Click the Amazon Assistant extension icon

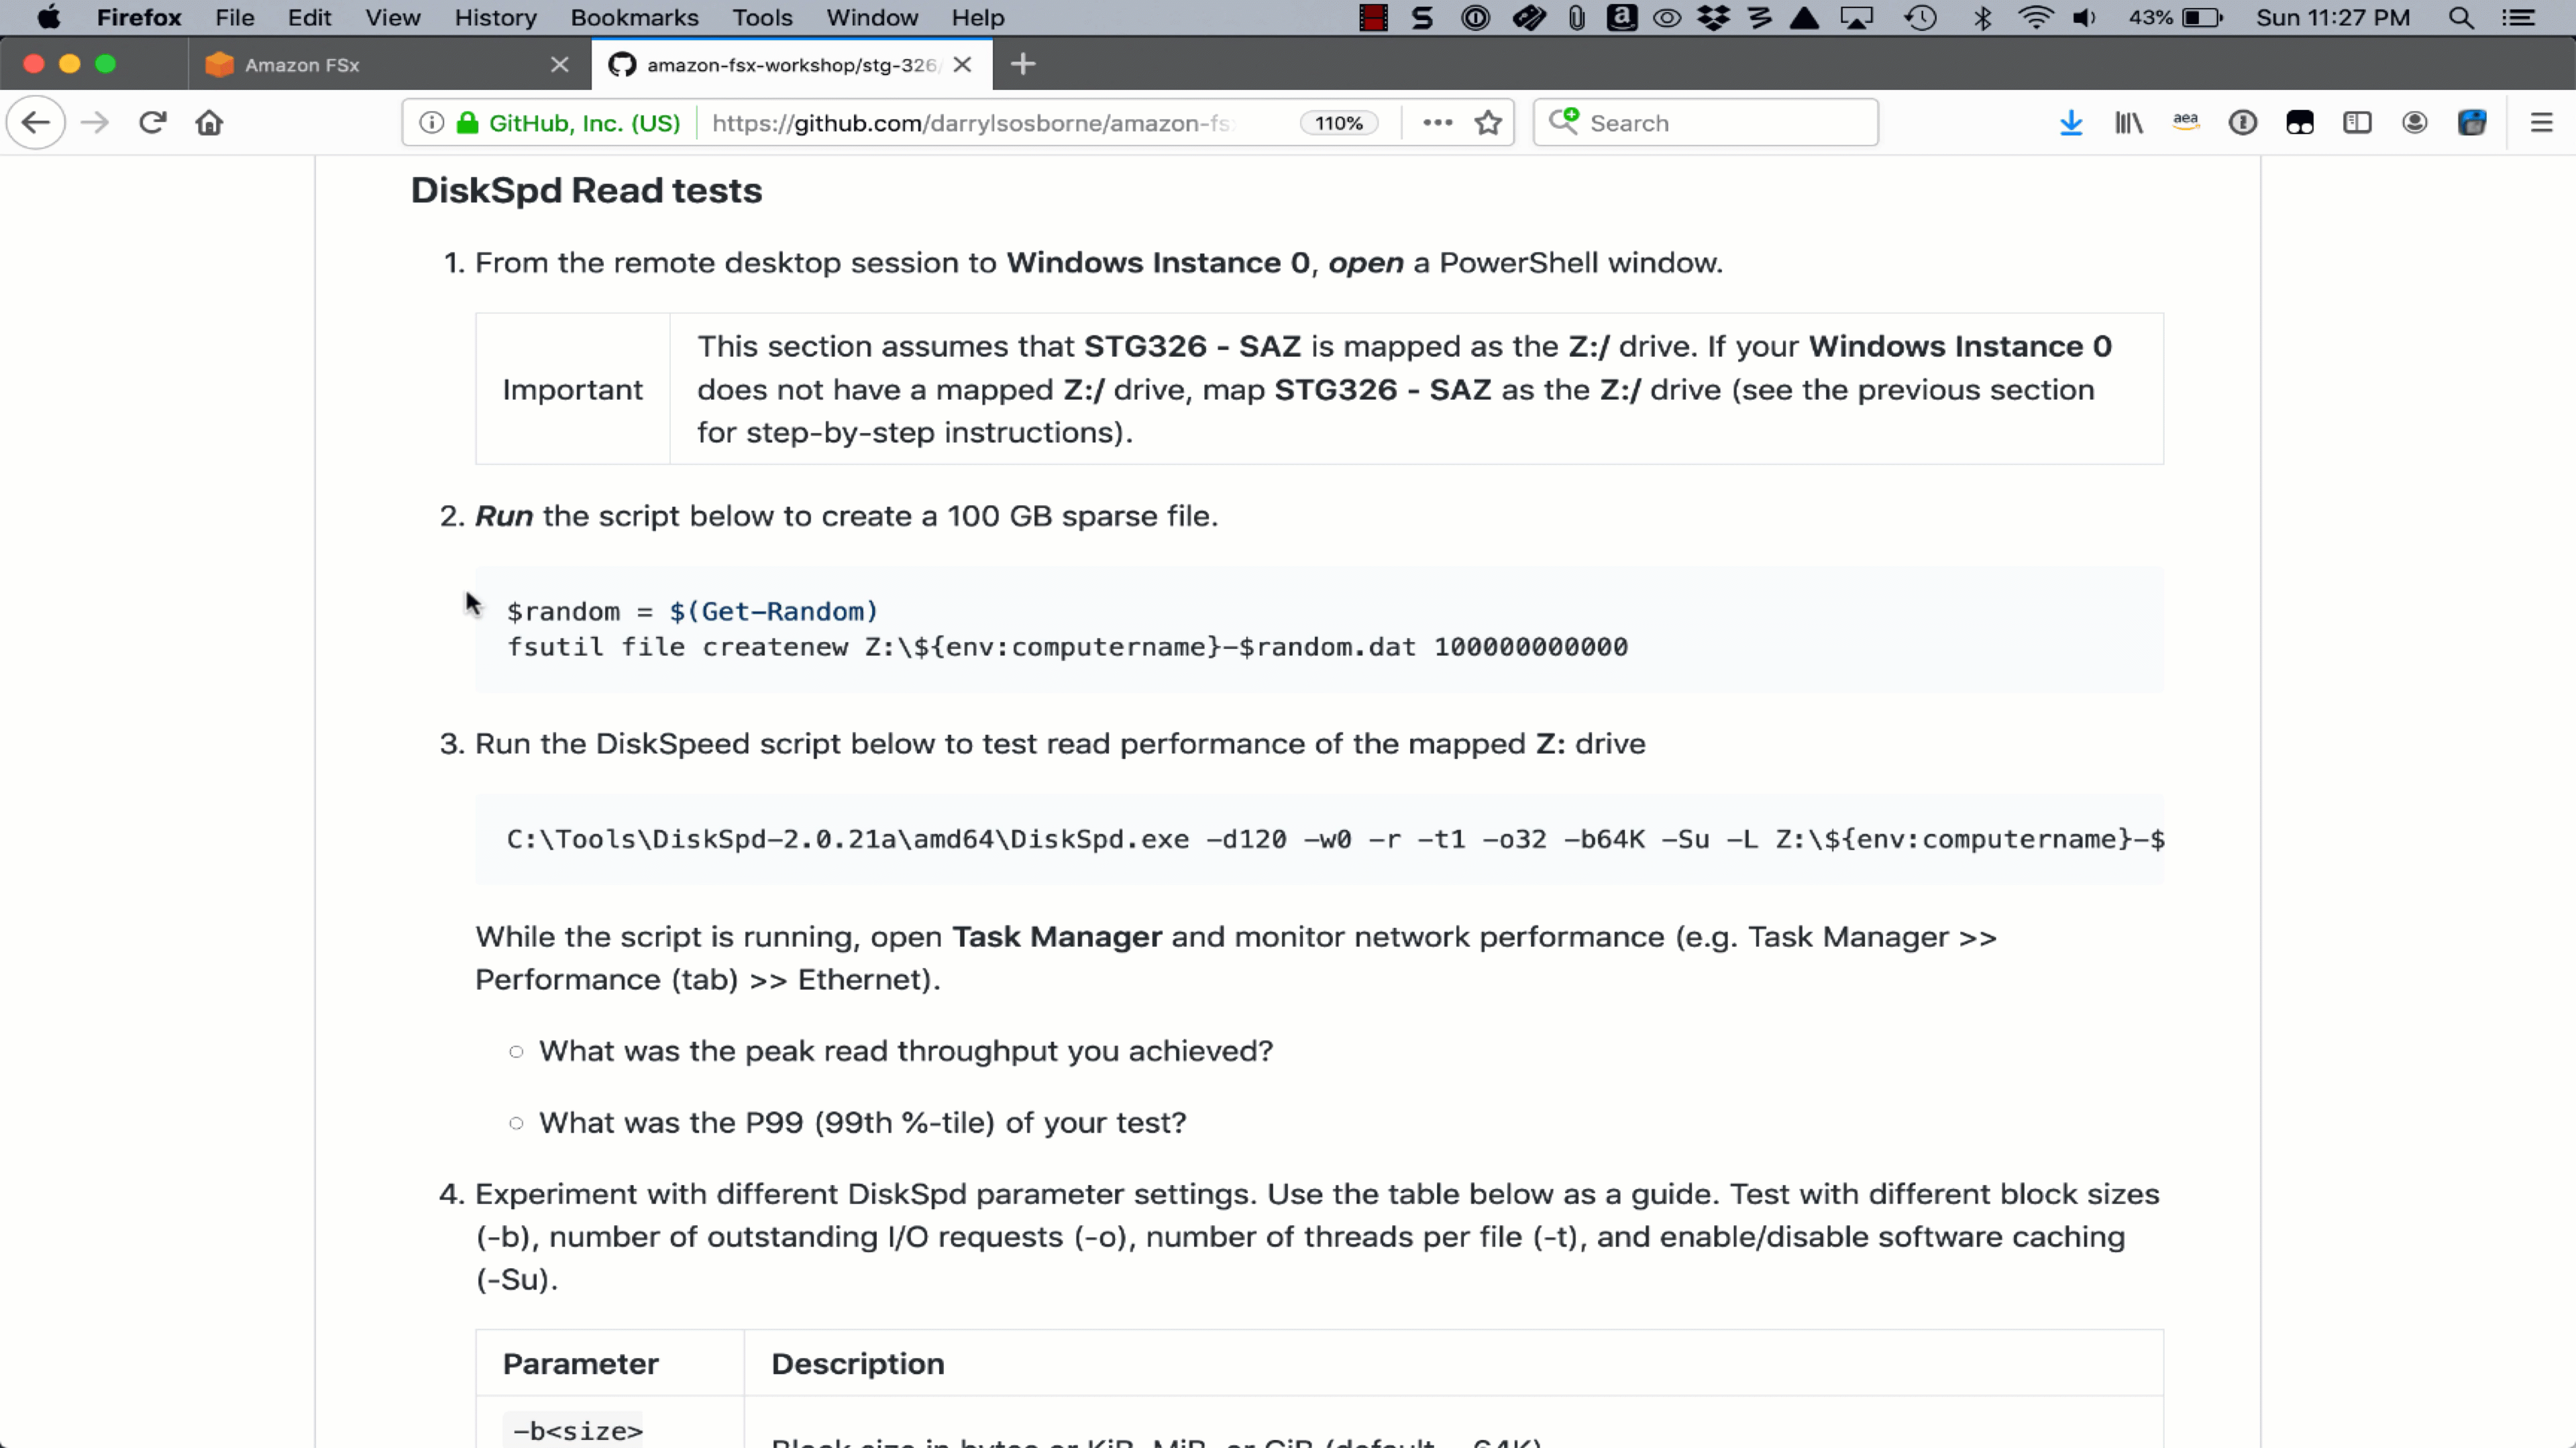[x=2186, y=122]
